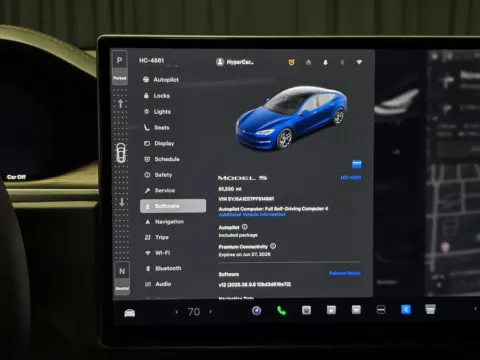Open notifications with the bell icon

(x=325, y=62)
